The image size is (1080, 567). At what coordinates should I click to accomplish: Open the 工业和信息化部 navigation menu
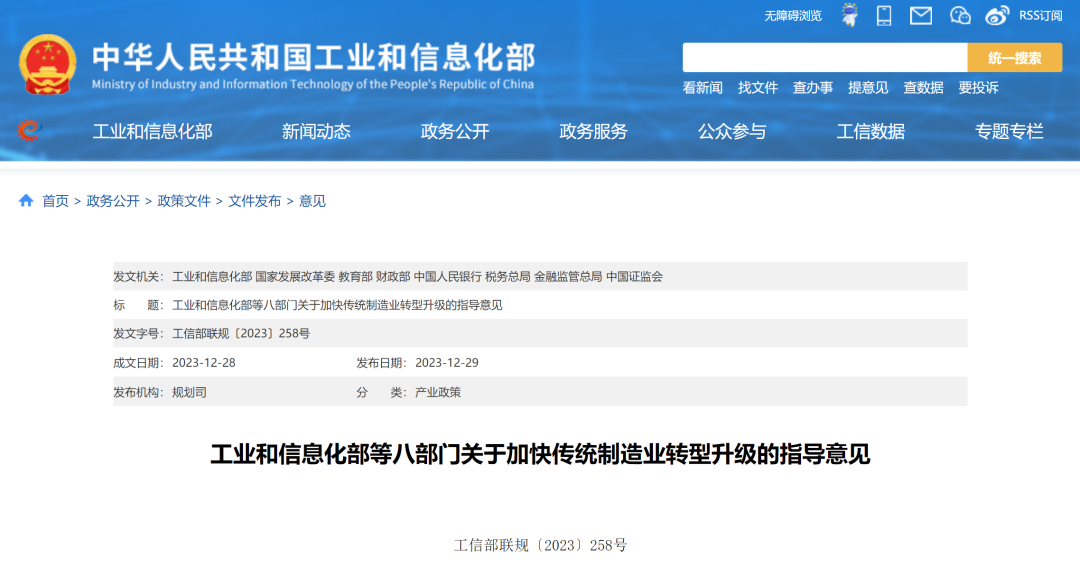tap(152, 131)
